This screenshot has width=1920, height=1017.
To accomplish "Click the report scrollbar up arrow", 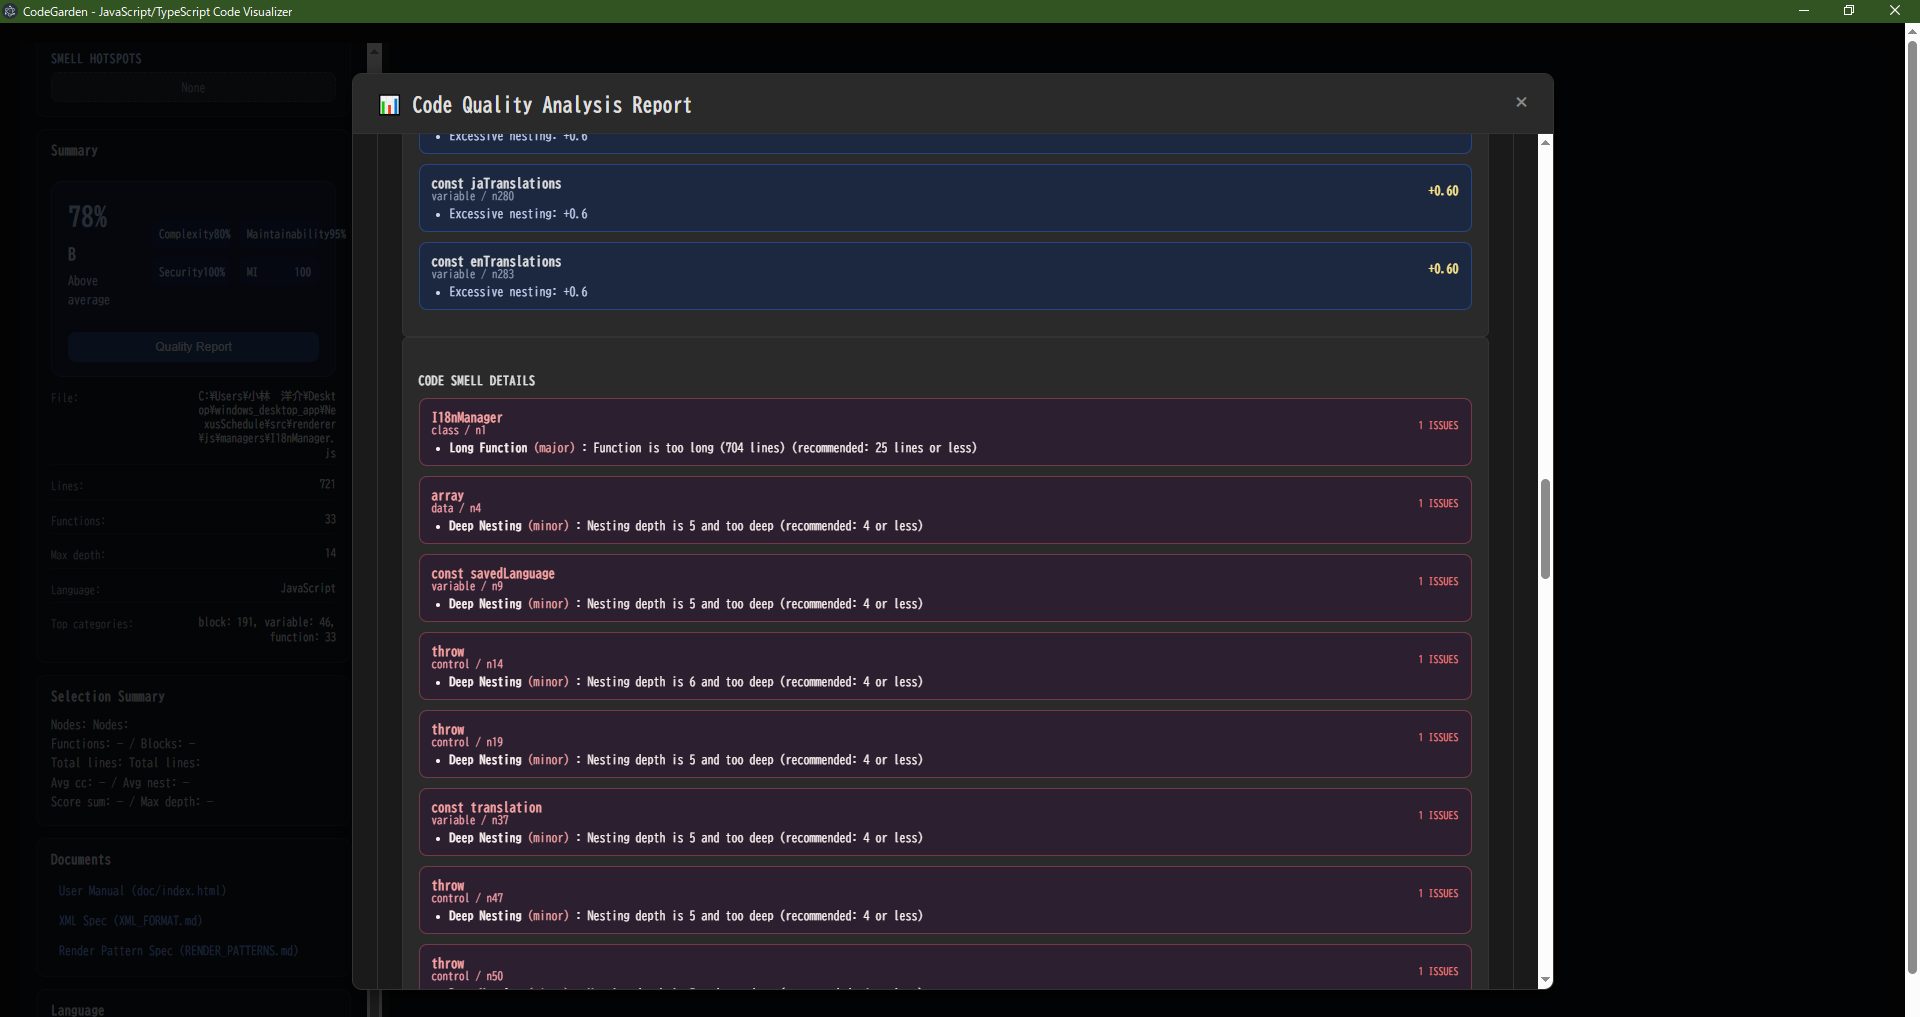I will [1545, 143].
